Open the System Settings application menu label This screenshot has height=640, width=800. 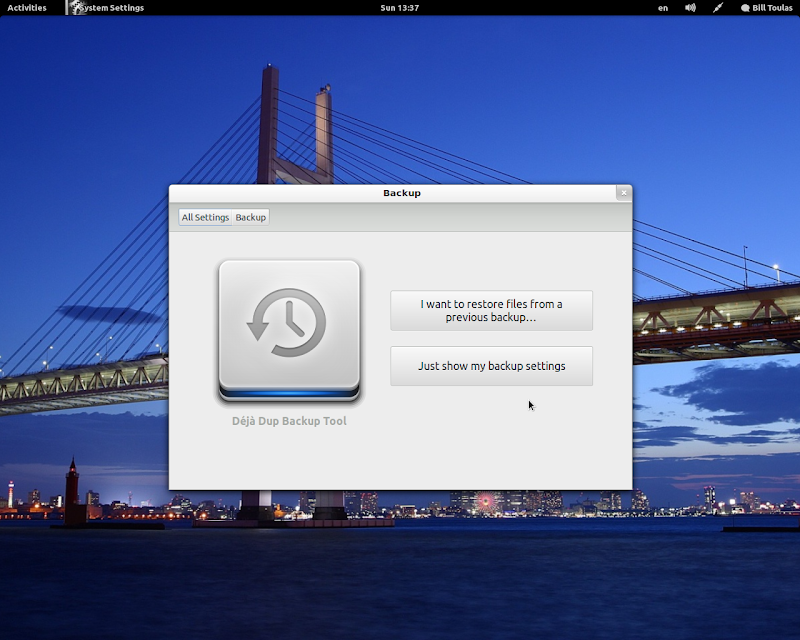(x=113, y=8)
